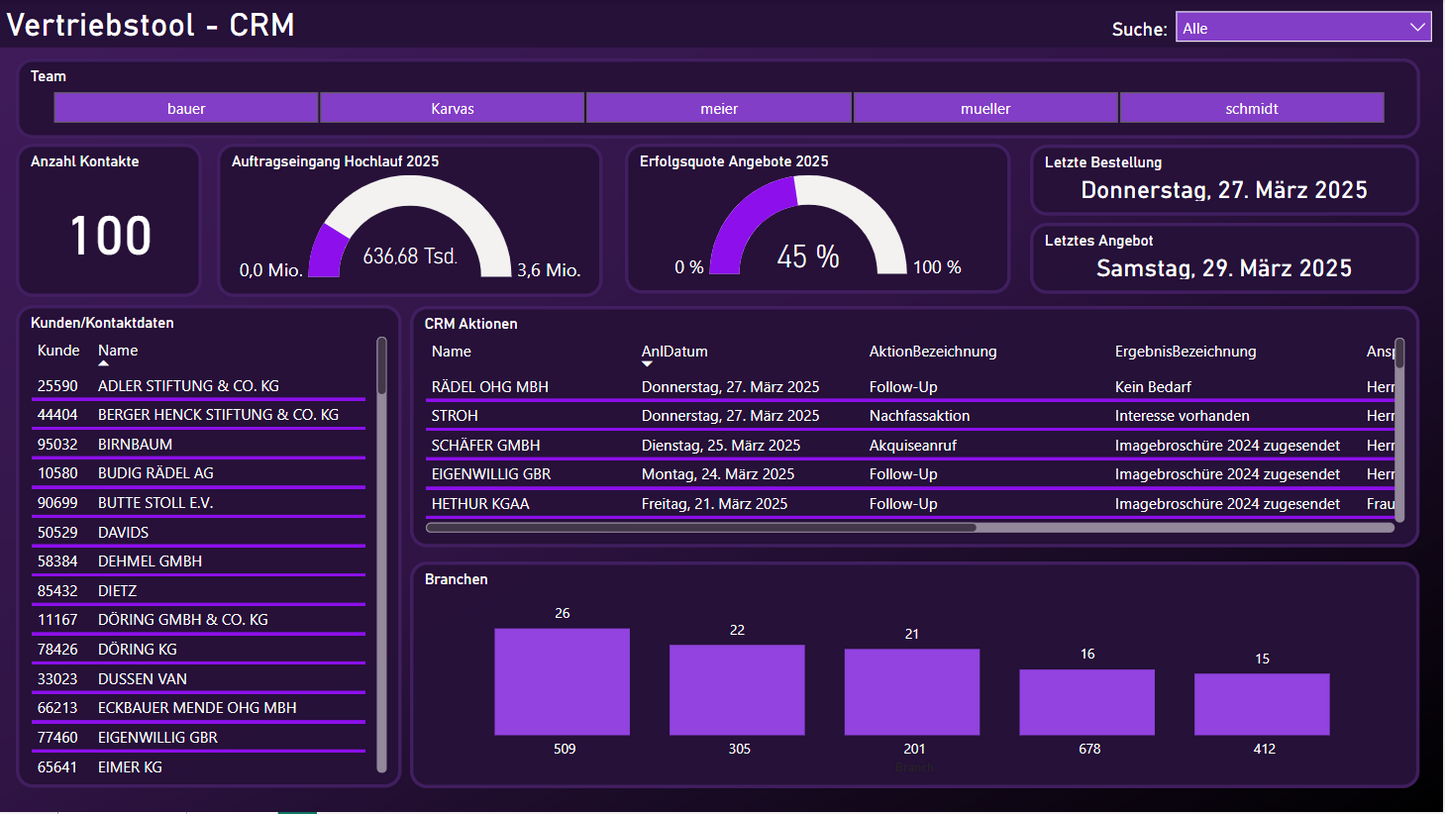This screenshot has width=1445, height=814.
Task: Toggle schmidt team filter
Action: click(1251, 108)
